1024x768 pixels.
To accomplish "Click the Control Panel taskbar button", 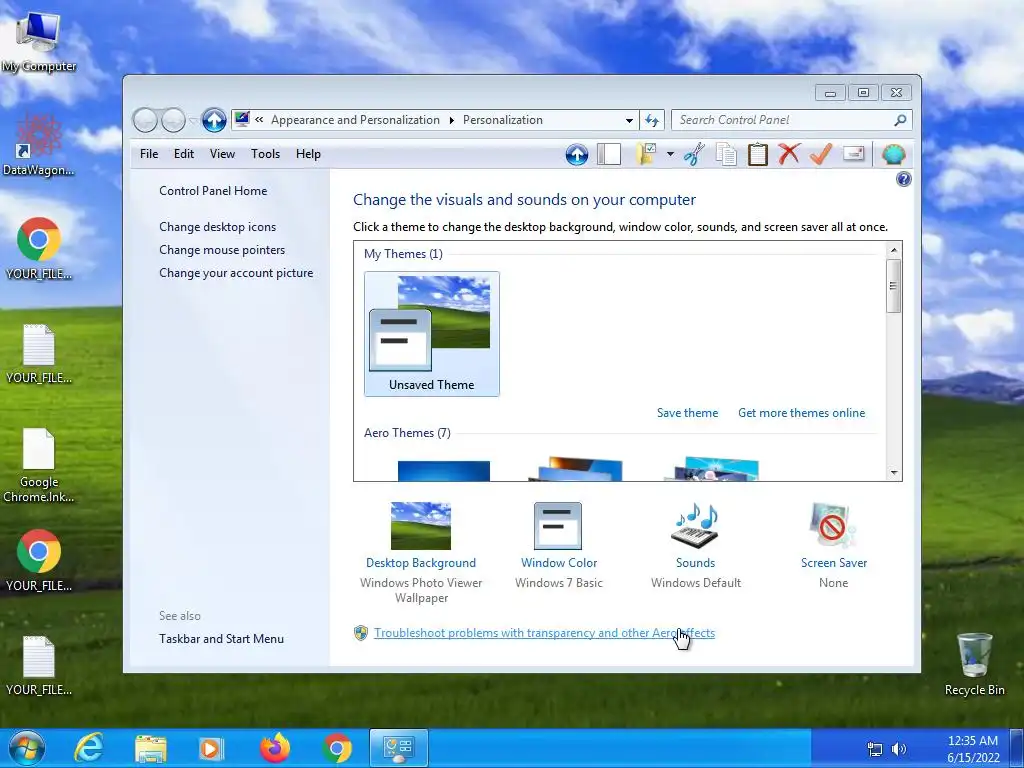I will point(399,748).
